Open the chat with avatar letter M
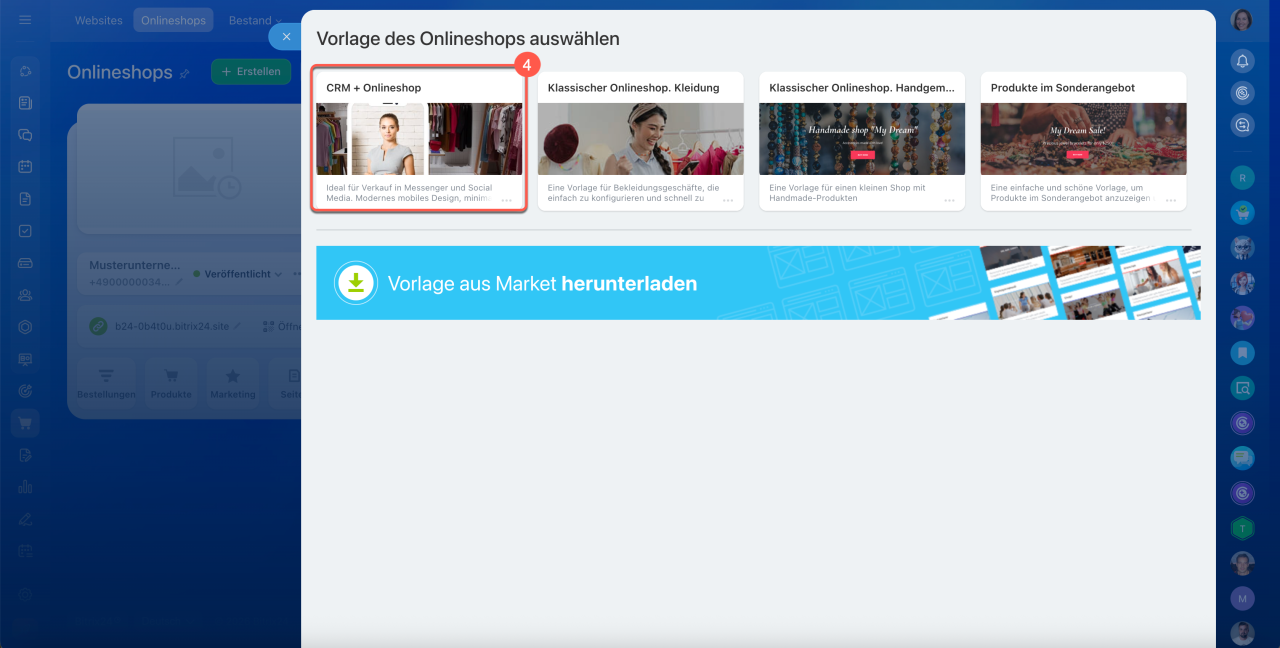Viewport: 1280px width, 648px height. point(1242,598)
